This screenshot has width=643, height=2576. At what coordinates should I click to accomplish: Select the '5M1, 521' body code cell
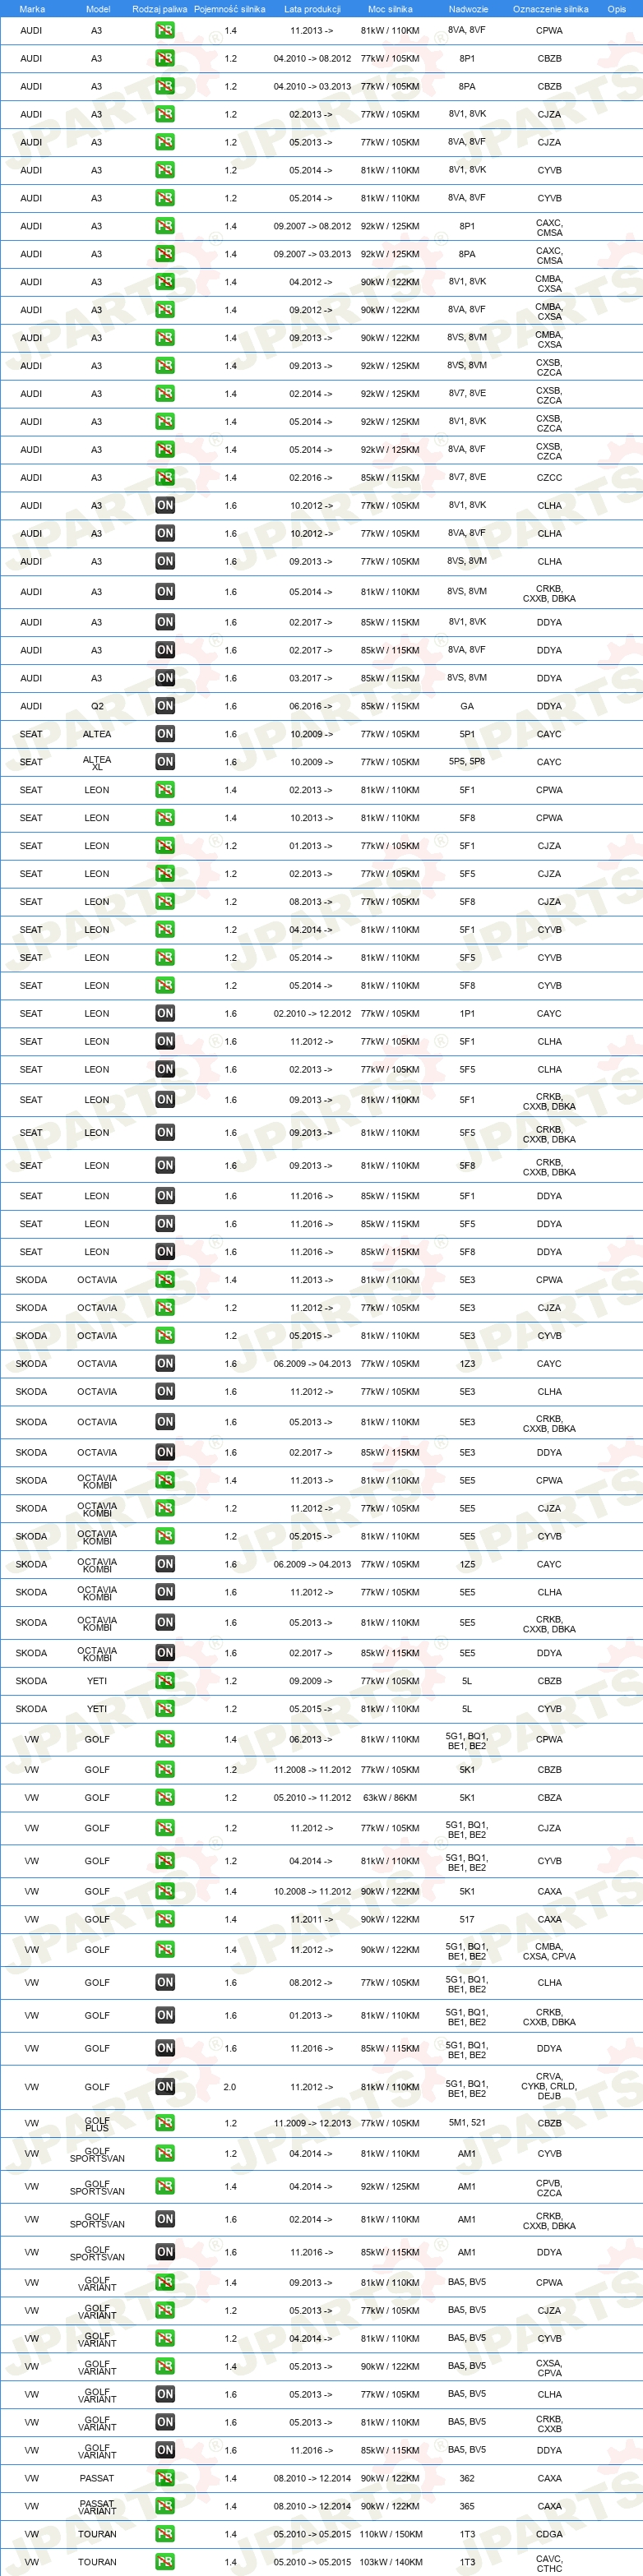point(467,2123)
